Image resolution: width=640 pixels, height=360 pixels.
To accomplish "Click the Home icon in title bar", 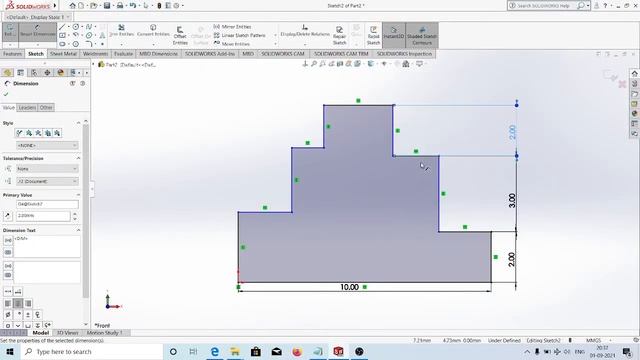I will [x=72, y=6].
